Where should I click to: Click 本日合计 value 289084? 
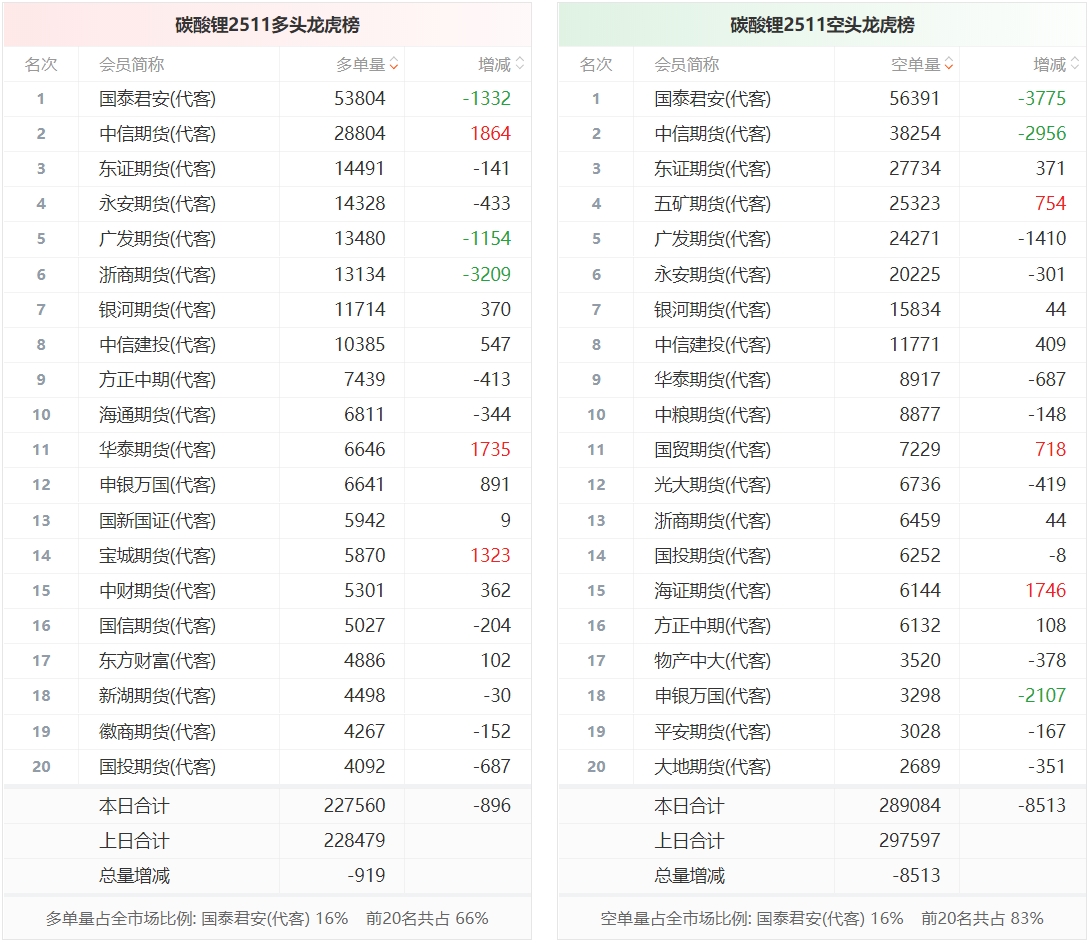[910, 806]
